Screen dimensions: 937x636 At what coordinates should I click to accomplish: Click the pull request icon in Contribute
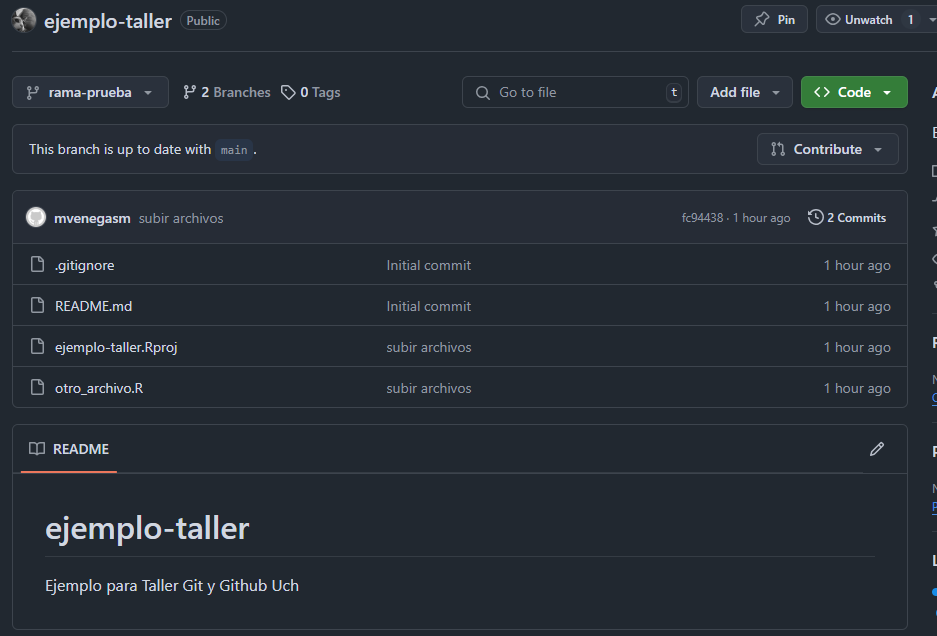(x=777, y=149)
